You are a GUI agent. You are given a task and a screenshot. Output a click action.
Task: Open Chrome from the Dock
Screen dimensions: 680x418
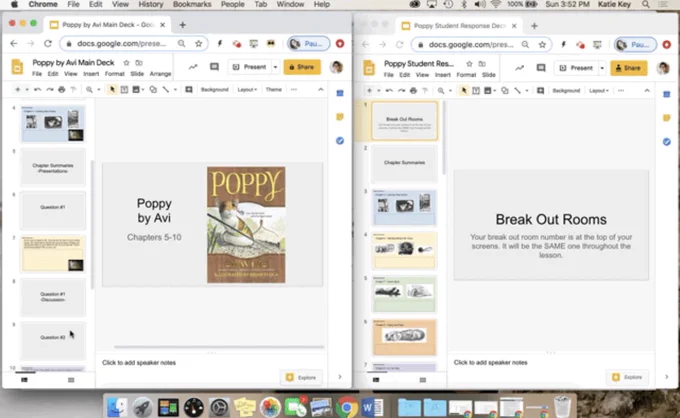click(346, 407)
